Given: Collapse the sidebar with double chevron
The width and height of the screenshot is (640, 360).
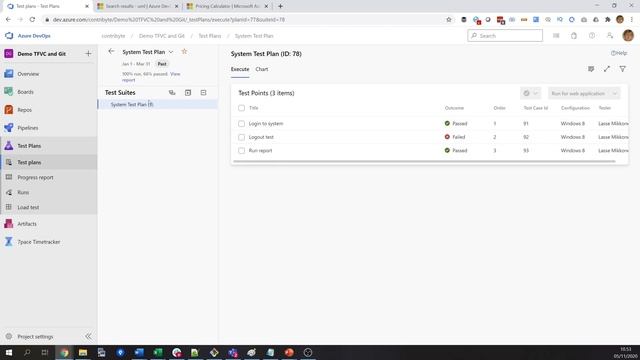Looking at the screenshot, I should click(88, 336).
